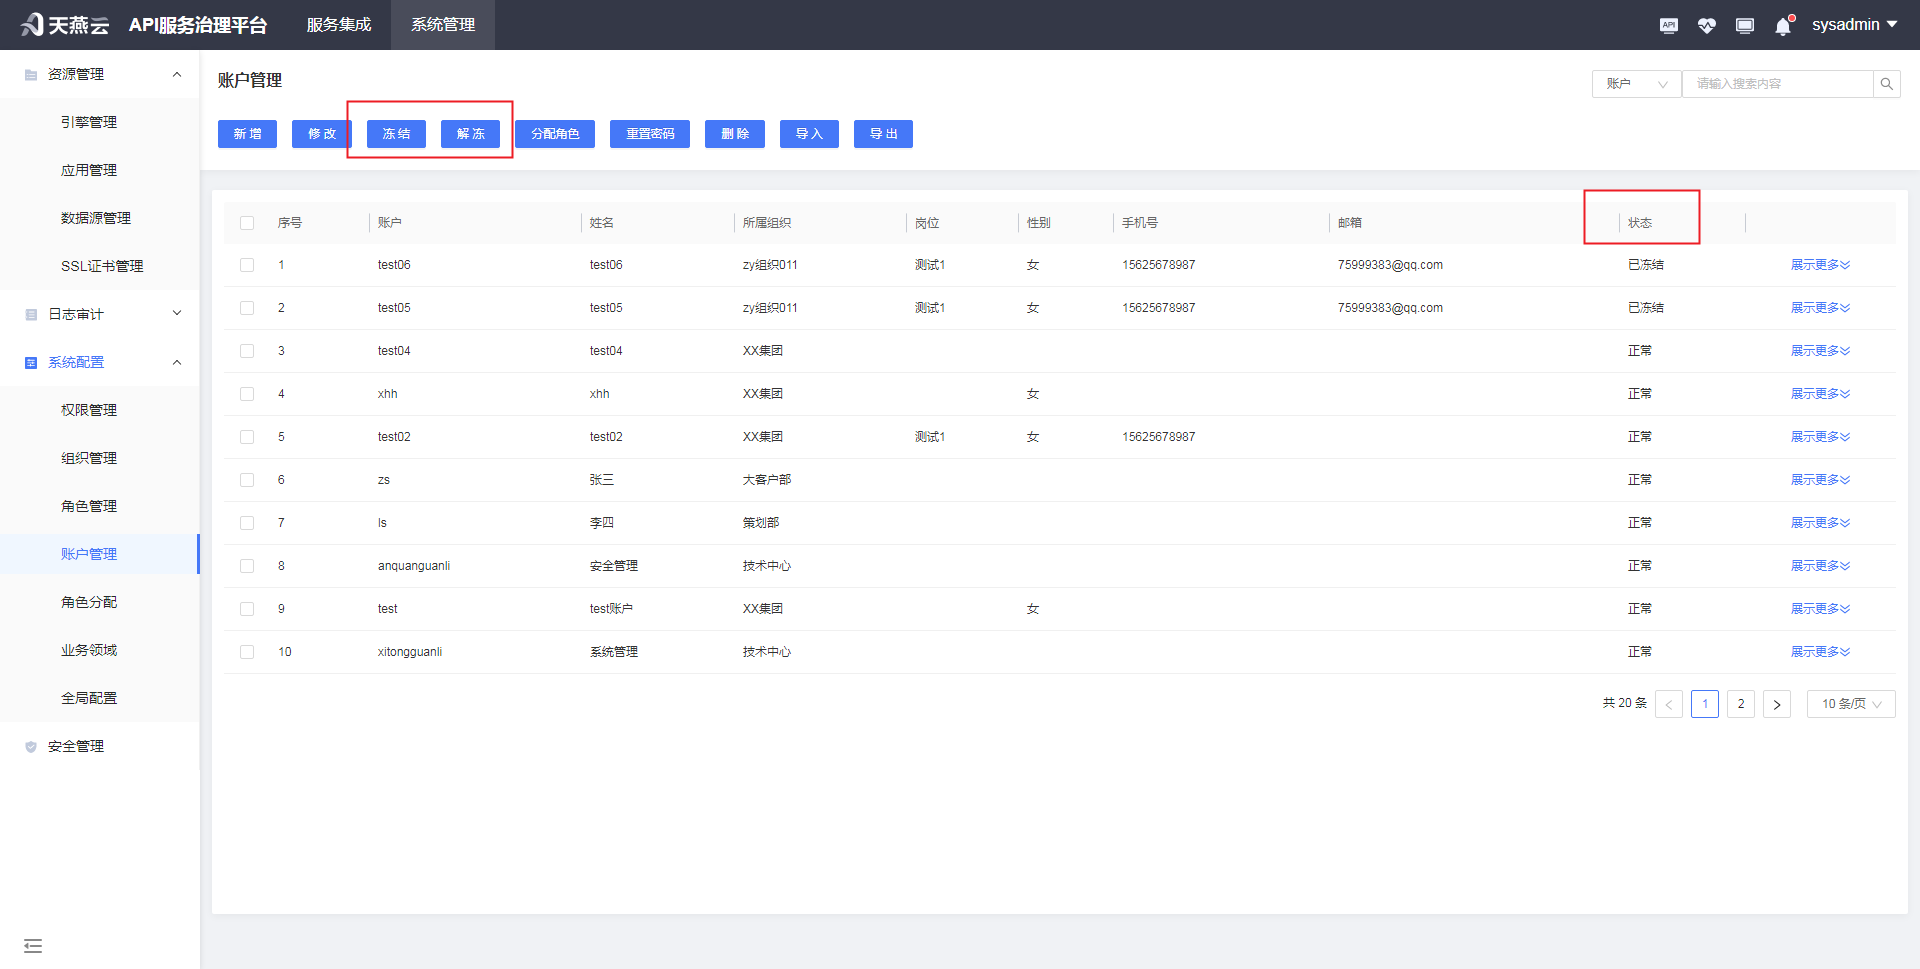1920x969 pixels.
Task: Open the heartbeat health monitor icon
Action: (x=1706, y=25)
